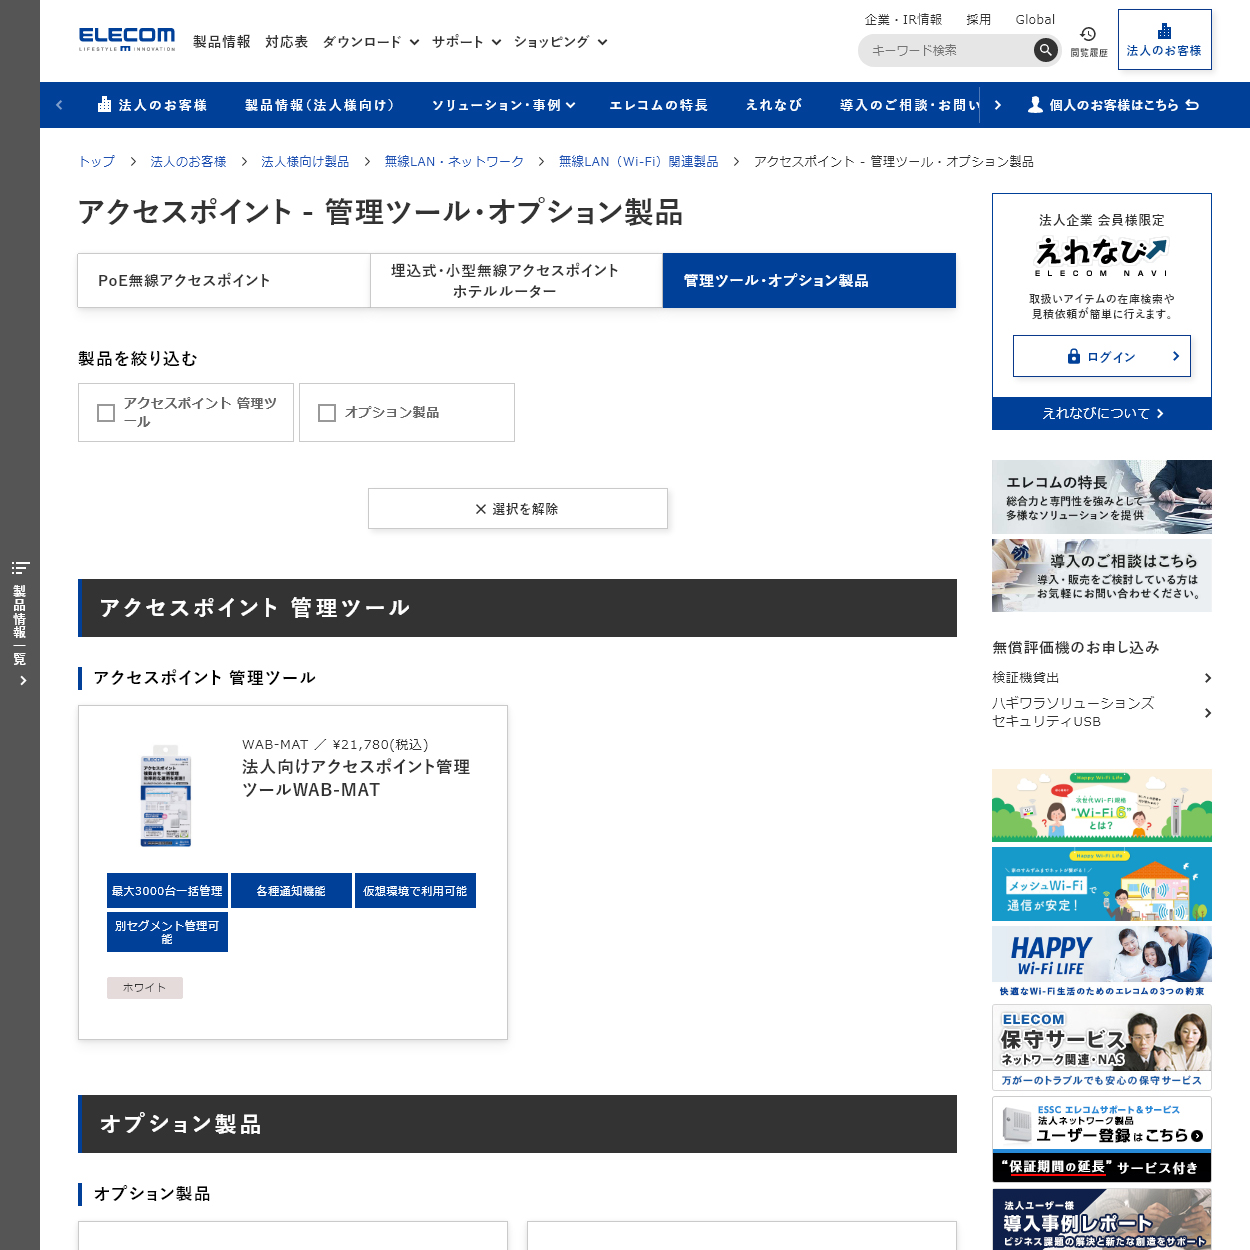The width and height of the screenshot is (1250, 1250).
Task: Go to 無線LAN（Wi-Fi）関連製品 breadcrumb
Action: click(638, 161)
